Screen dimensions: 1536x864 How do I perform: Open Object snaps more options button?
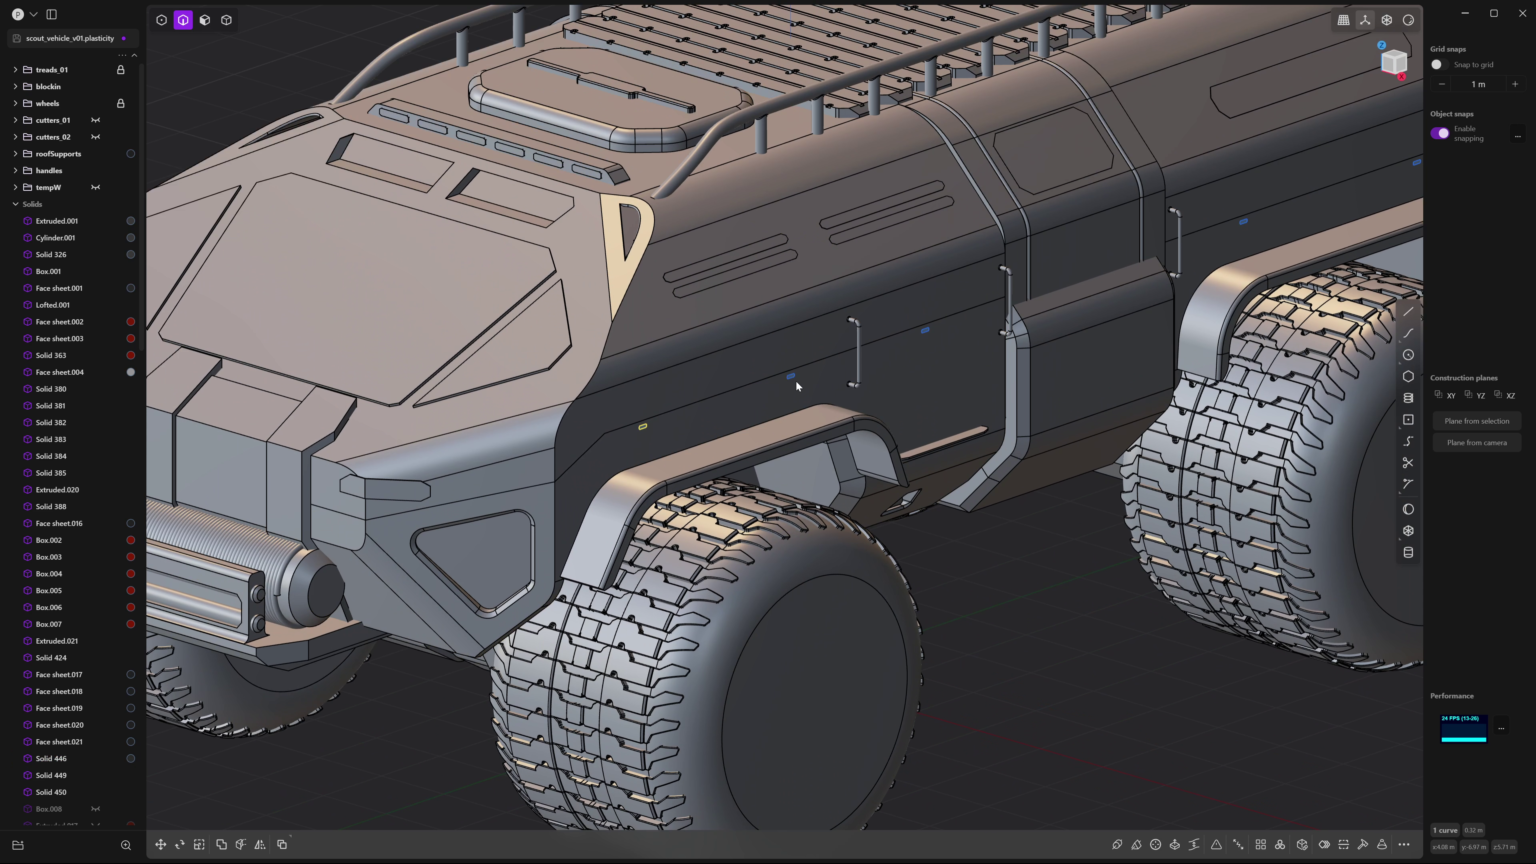coord(1517,134)
